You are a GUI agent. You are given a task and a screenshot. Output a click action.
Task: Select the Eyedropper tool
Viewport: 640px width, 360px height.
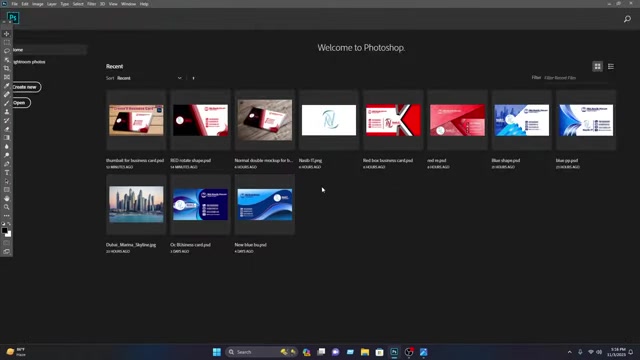pos(7,86)
